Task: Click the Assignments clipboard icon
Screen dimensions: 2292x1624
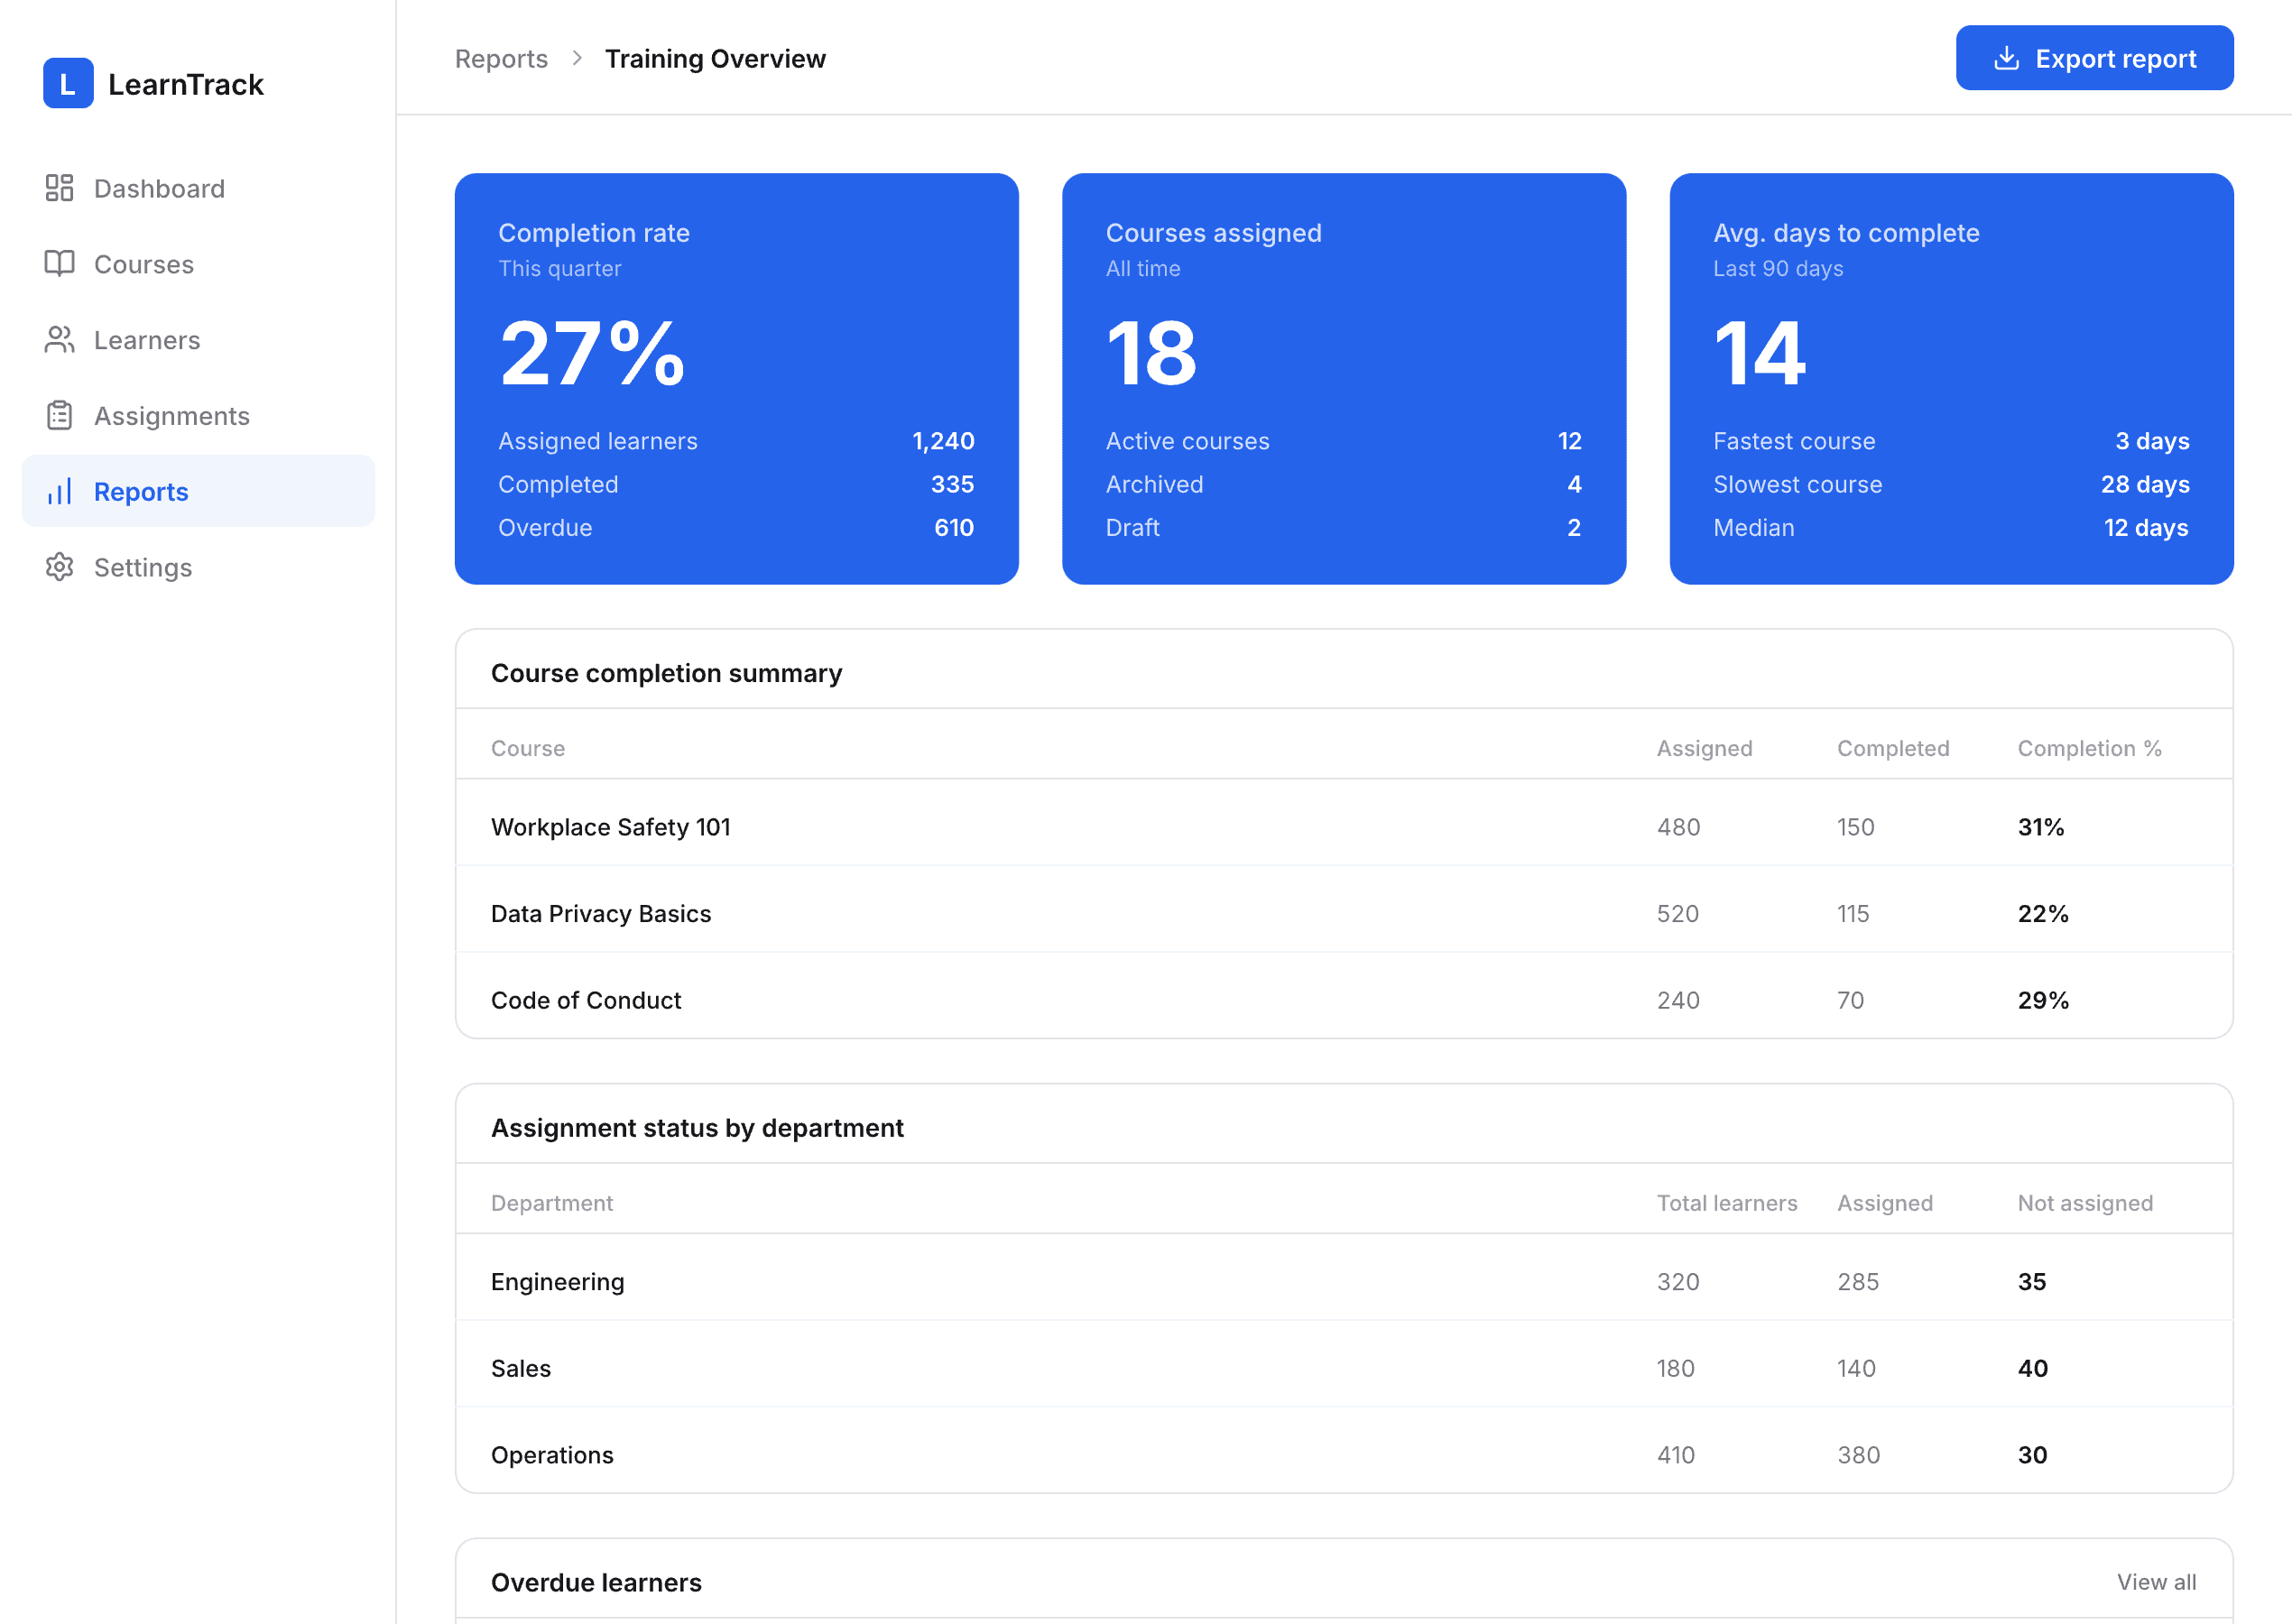Action: coord(59,415)
